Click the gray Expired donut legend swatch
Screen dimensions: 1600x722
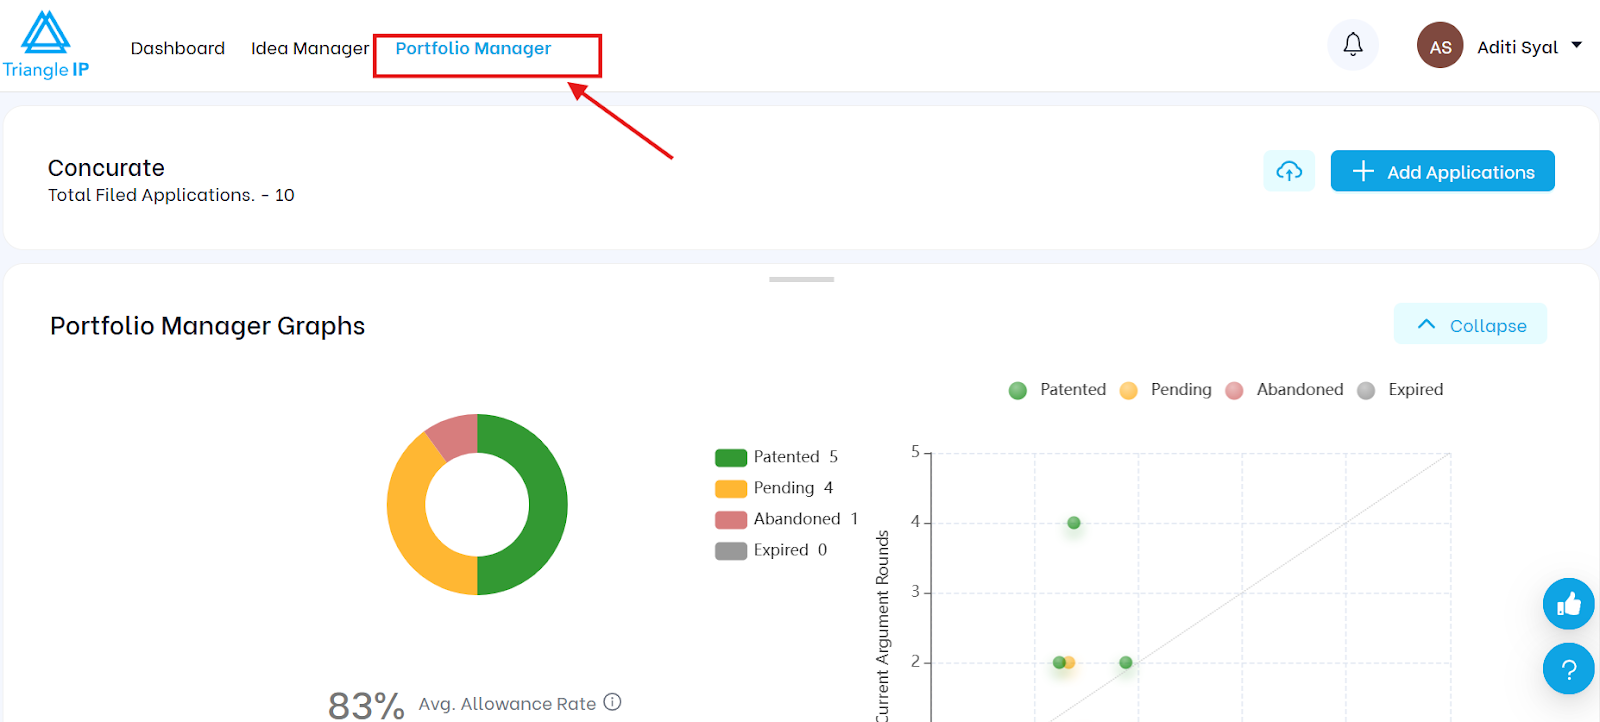coord(731,551)
